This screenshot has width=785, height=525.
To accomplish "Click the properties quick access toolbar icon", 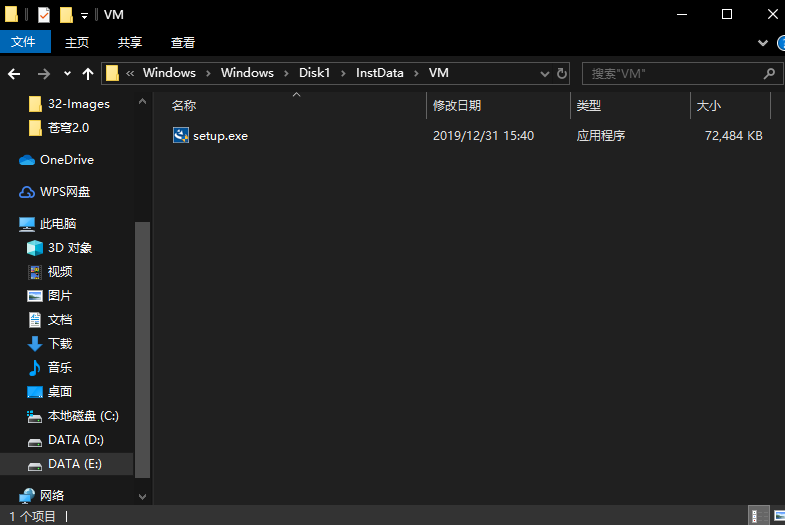I will point(44,15).
